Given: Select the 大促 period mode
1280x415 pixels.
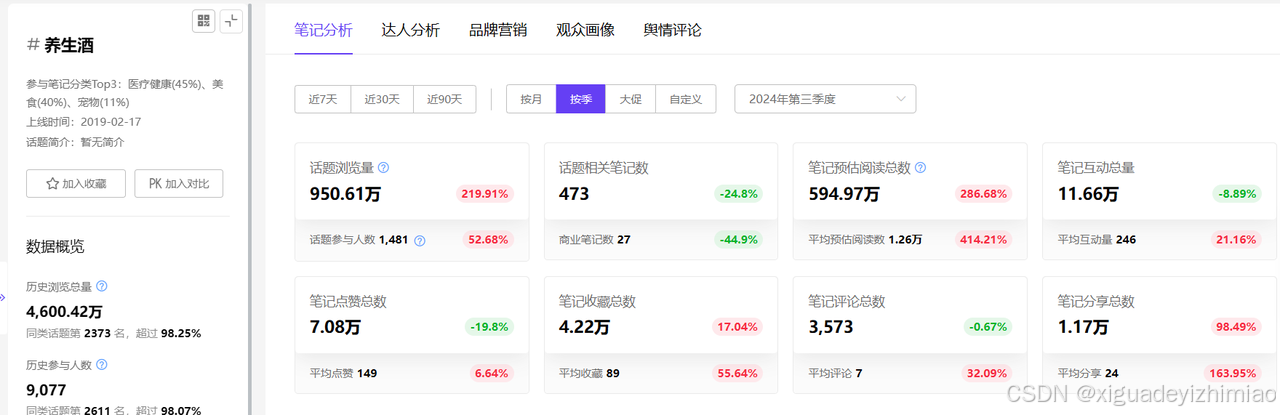Looking at the screenshot, I should (630, 99).
